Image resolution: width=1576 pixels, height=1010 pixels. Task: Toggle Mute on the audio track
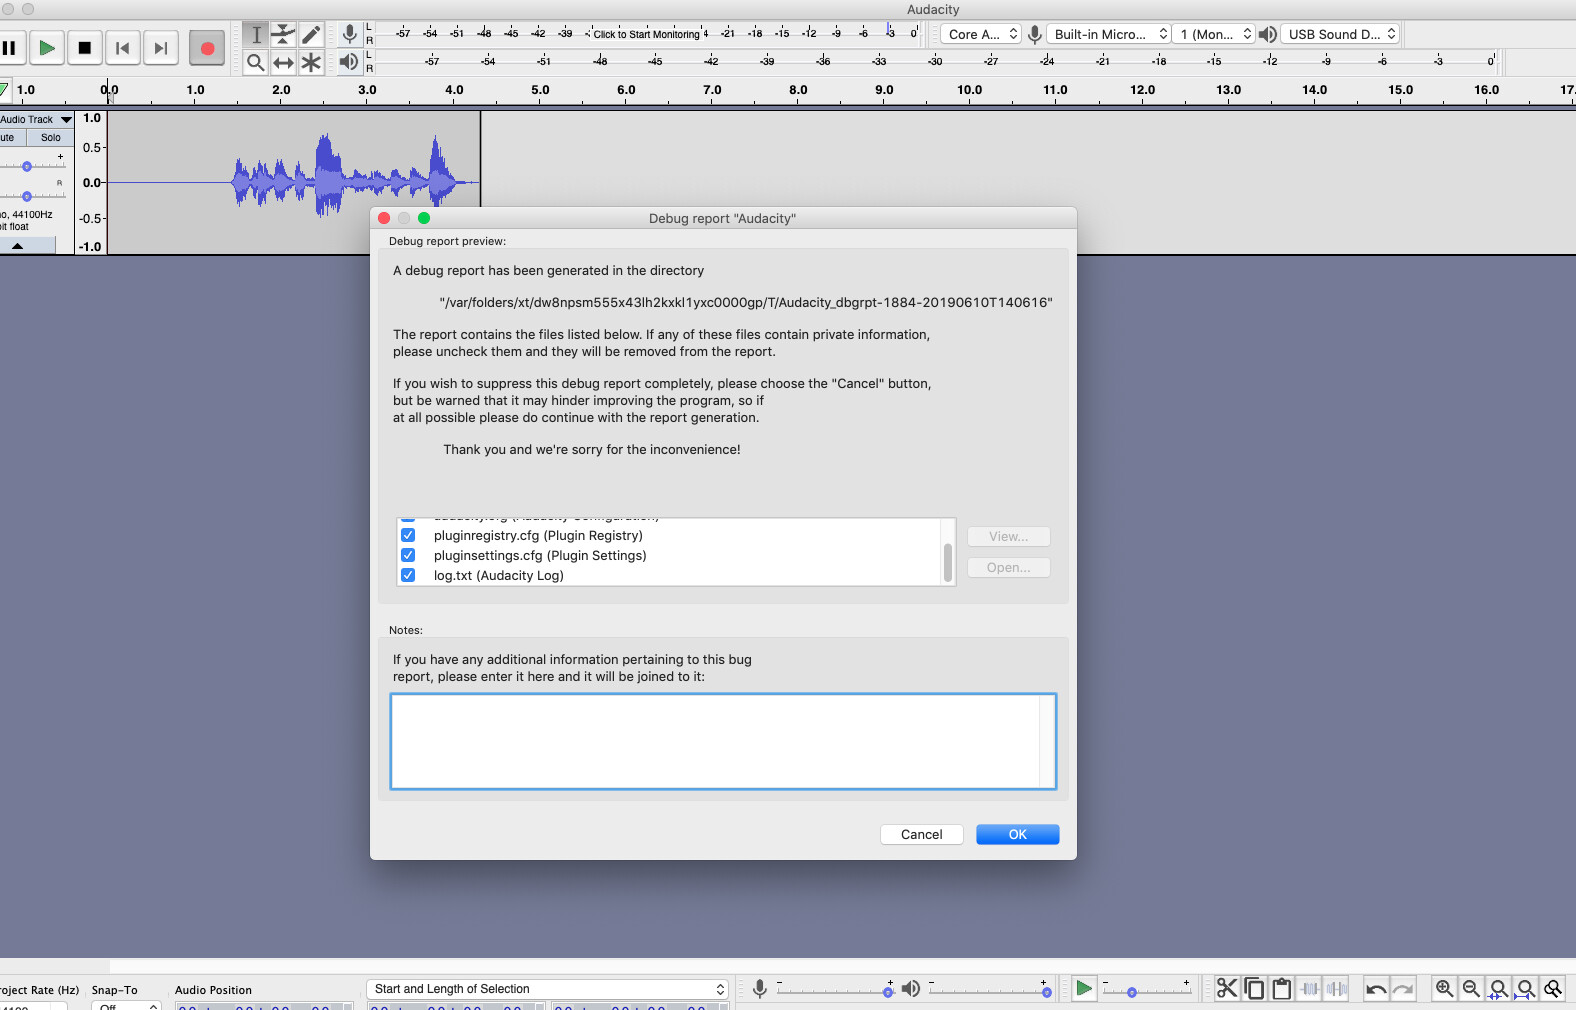tap(12, 138)
